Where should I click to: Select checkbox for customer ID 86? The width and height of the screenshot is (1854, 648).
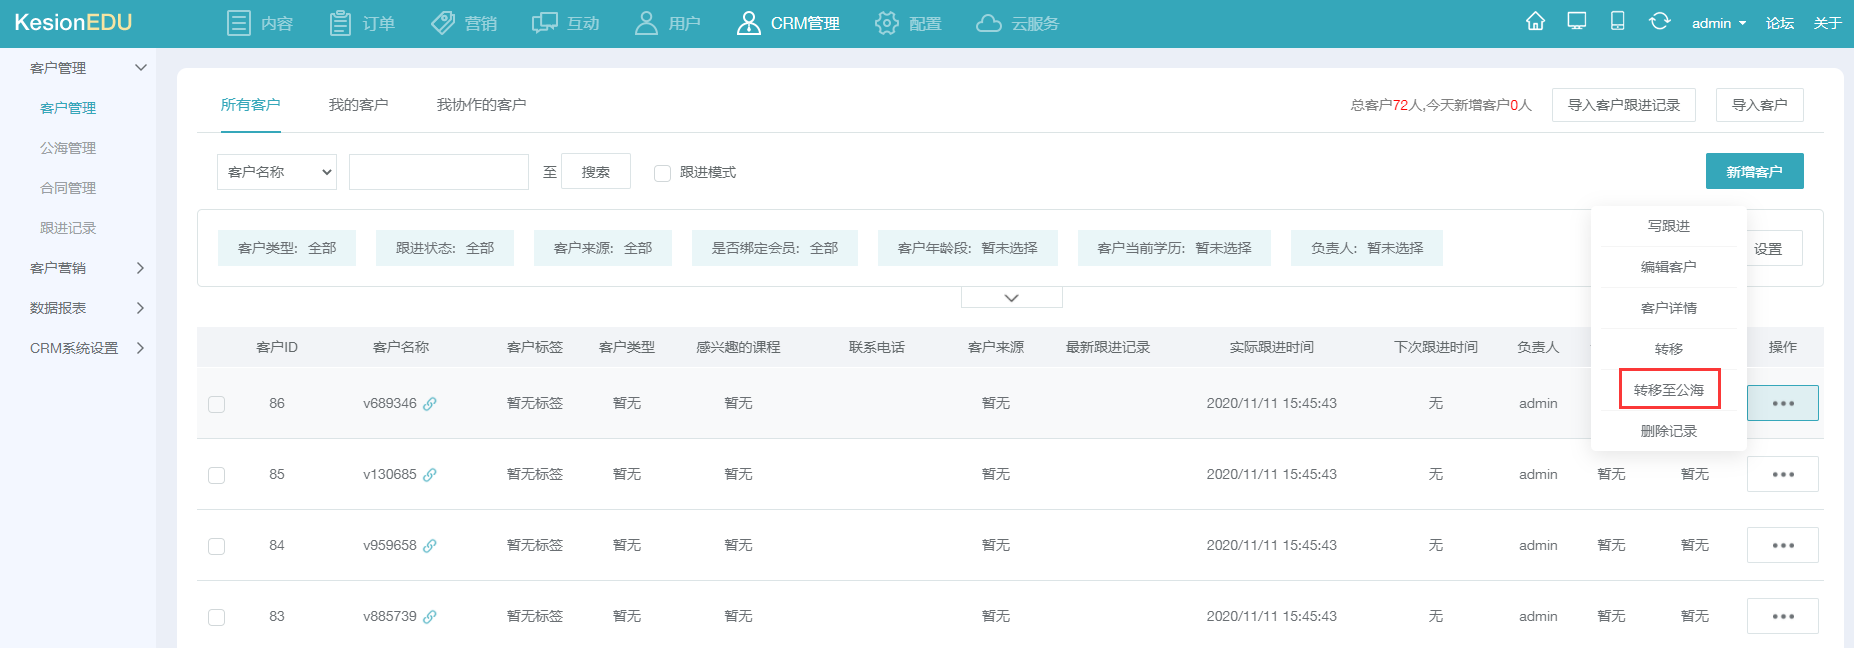[216, 404]
